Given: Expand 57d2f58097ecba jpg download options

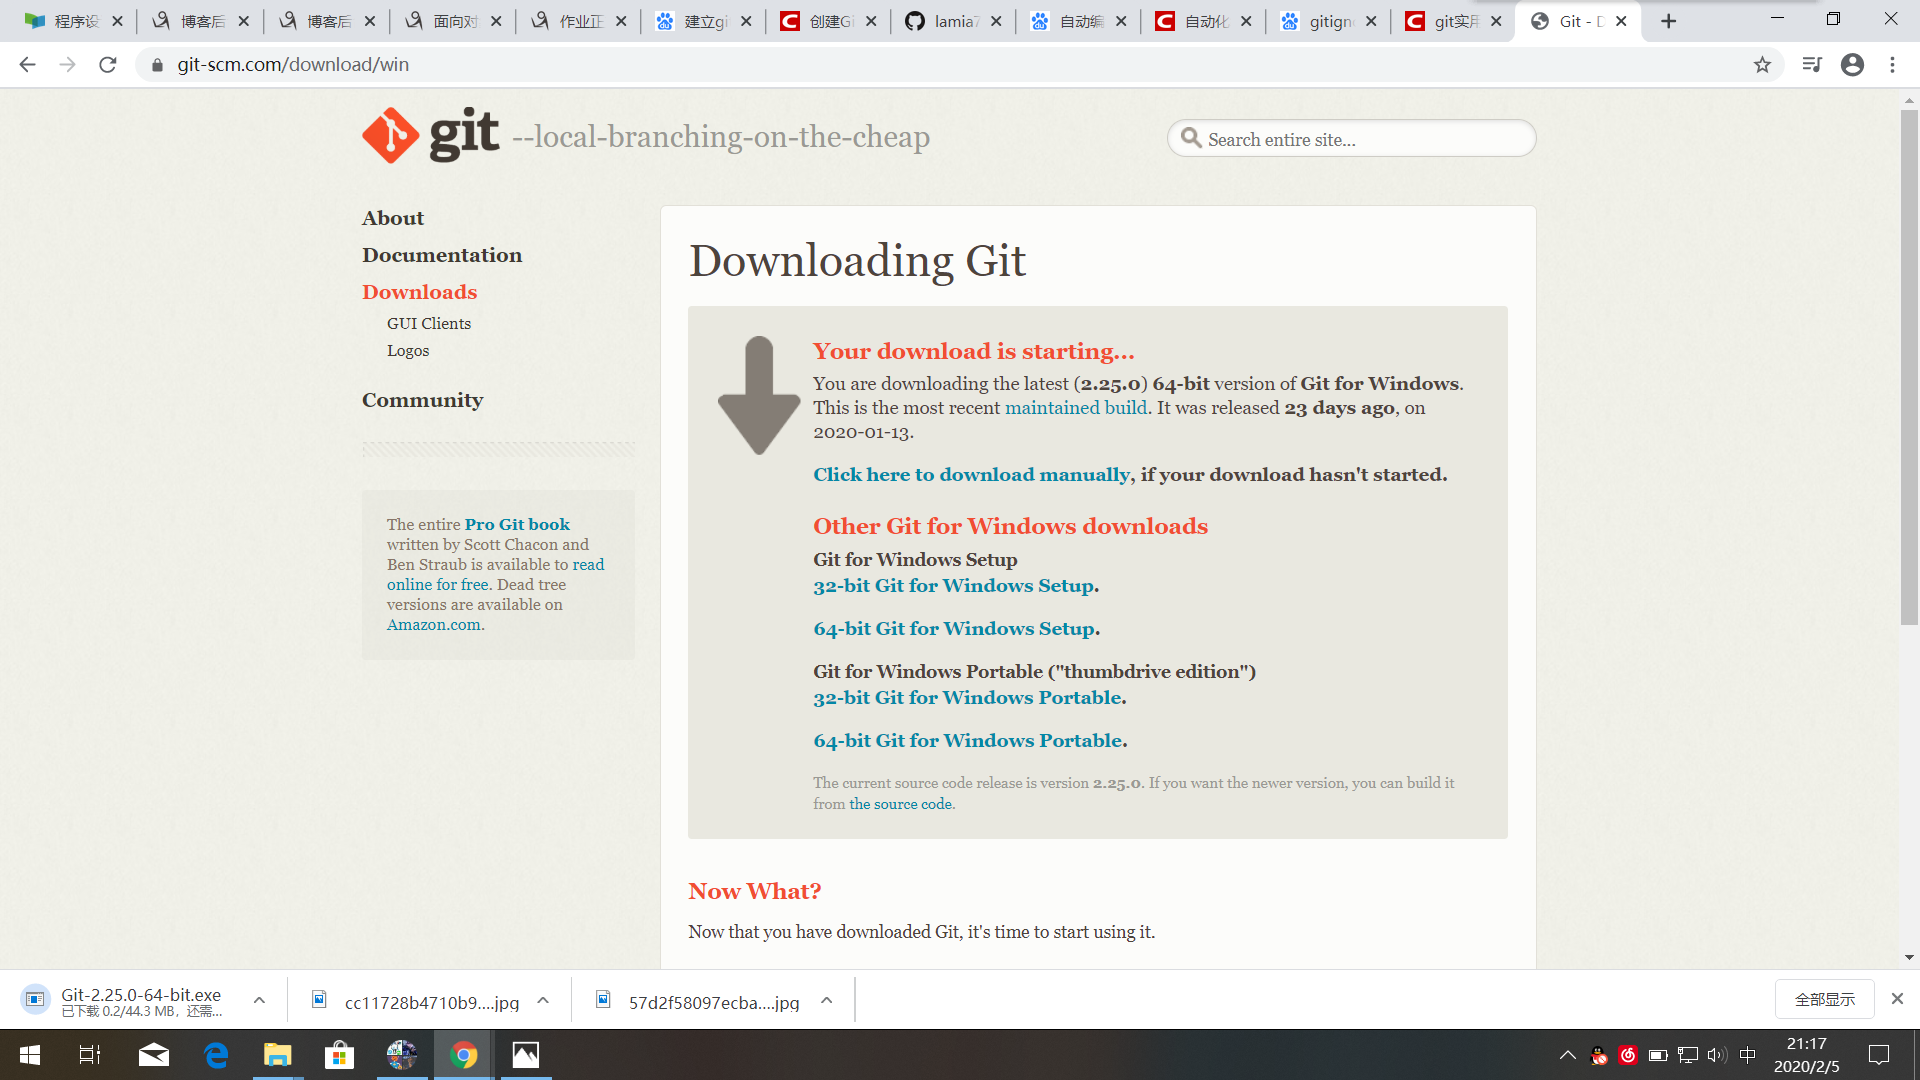Looking at the screenshot, I should 827,1000.
